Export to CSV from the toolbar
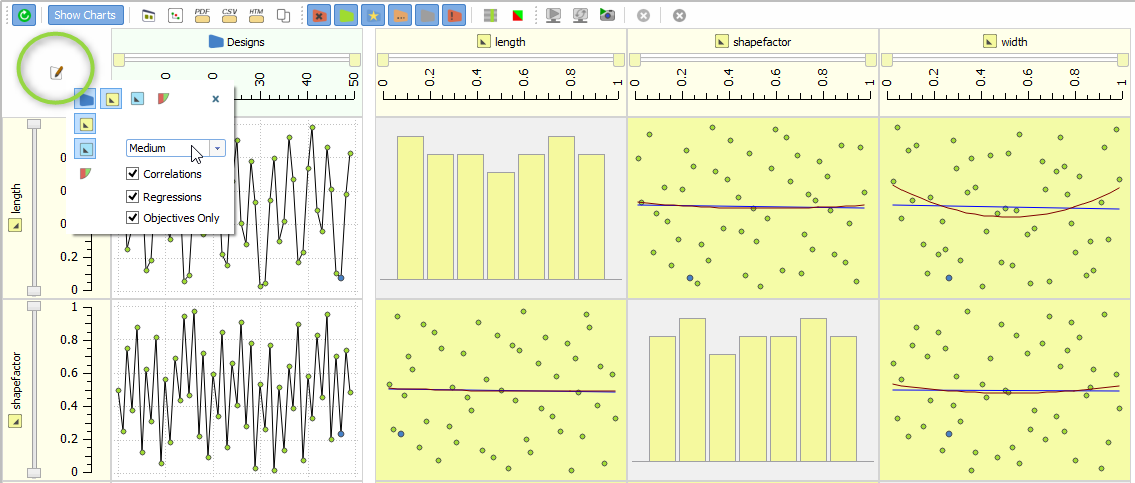The height and width of the screenshot is (483, 1135). pyautogui.click(x=229, y=14)
